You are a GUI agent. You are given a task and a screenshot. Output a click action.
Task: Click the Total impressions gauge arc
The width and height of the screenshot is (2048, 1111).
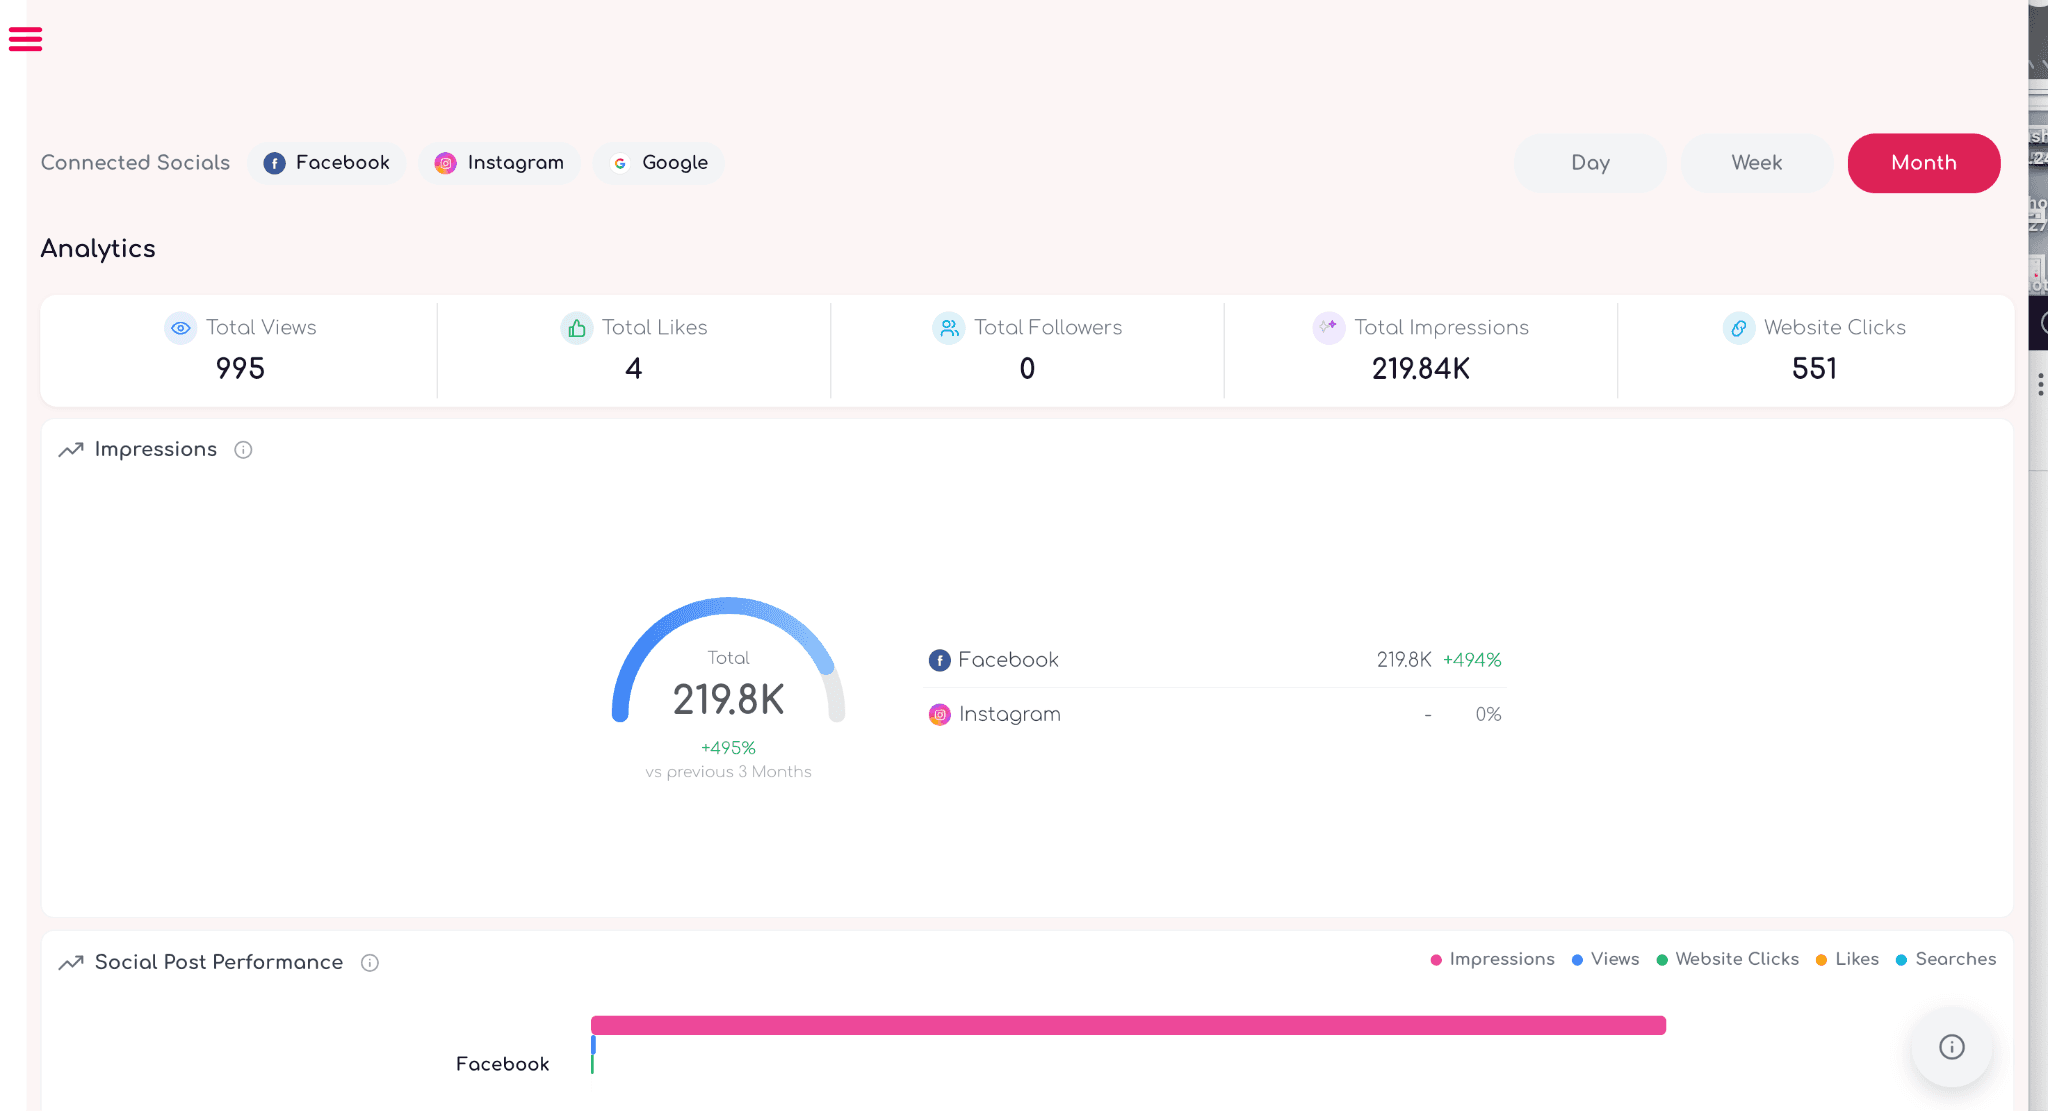click(x=728, y=607)
